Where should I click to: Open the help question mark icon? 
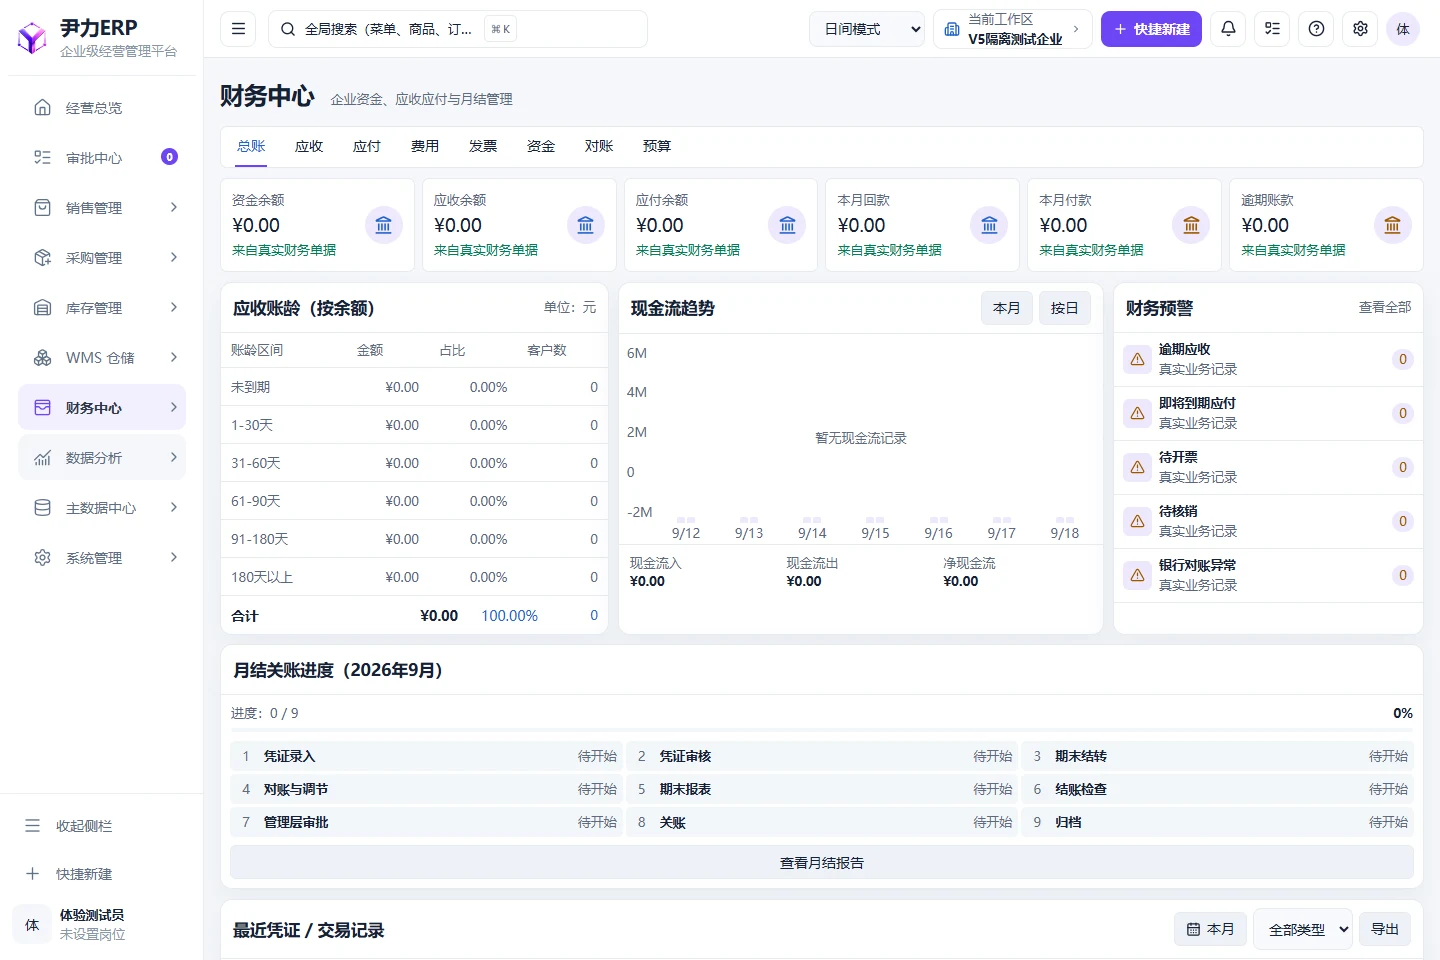(x=1316, y=29)
